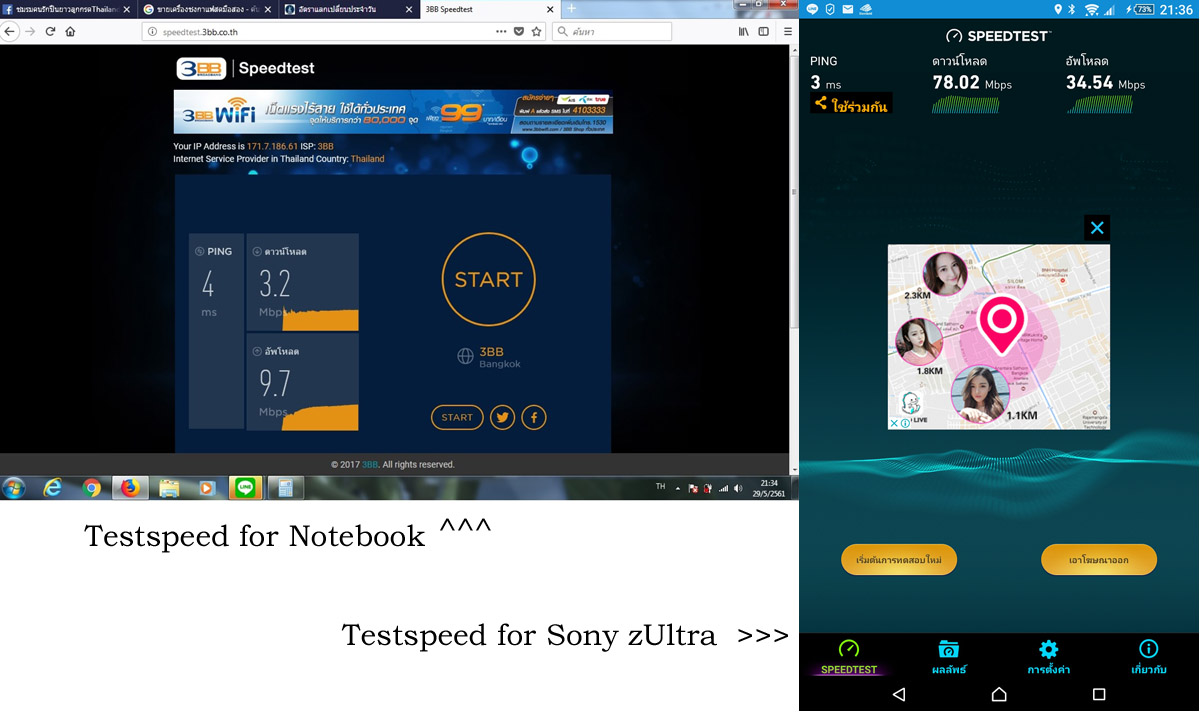Show hidden system tray icons arrow
Image resolution: width=1200 pixels, height=714 pixels.
pyautogui.click(x=678, y=489)
